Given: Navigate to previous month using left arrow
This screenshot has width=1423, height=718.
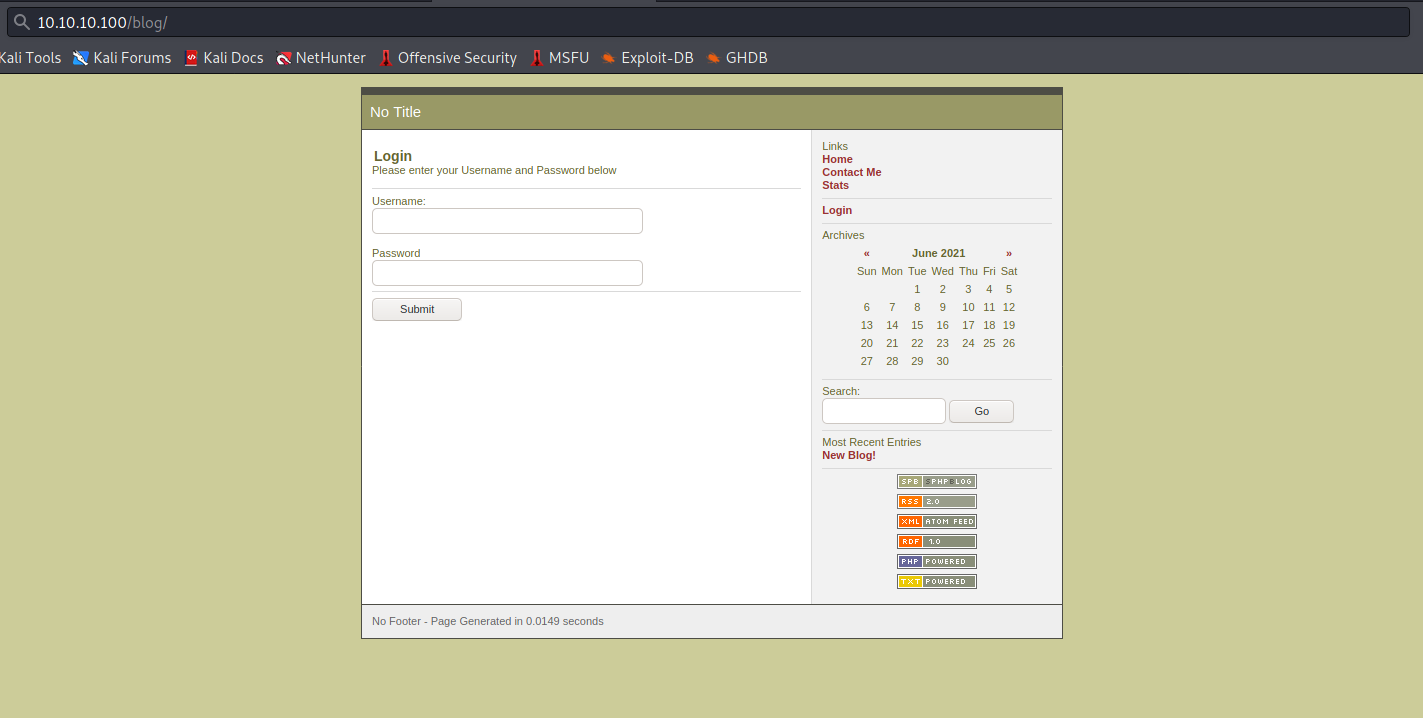Looking at the screenshot, I should click(x=866, y=253).
